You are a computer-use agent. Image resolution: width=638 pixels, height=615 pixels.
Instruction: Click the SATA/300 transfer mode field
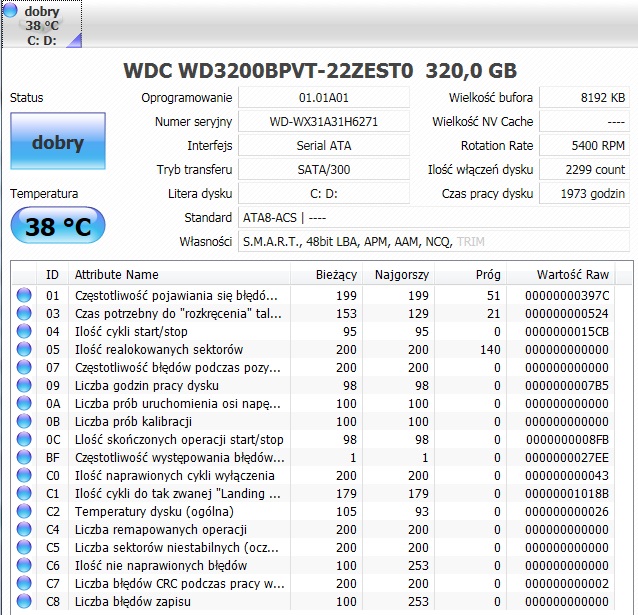(x=323, y=170)
